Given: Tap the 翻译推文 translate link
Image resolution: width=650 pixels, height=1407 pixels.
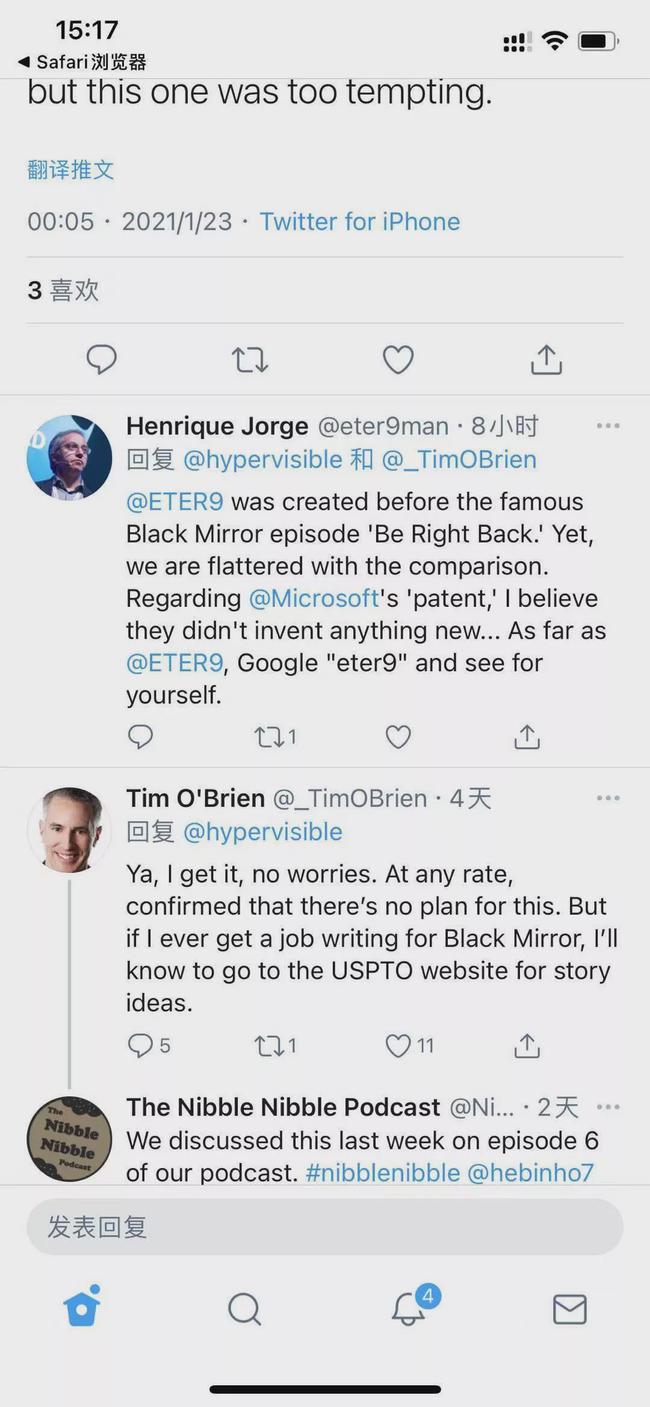Looking at the screenshot, I should 71,170.
